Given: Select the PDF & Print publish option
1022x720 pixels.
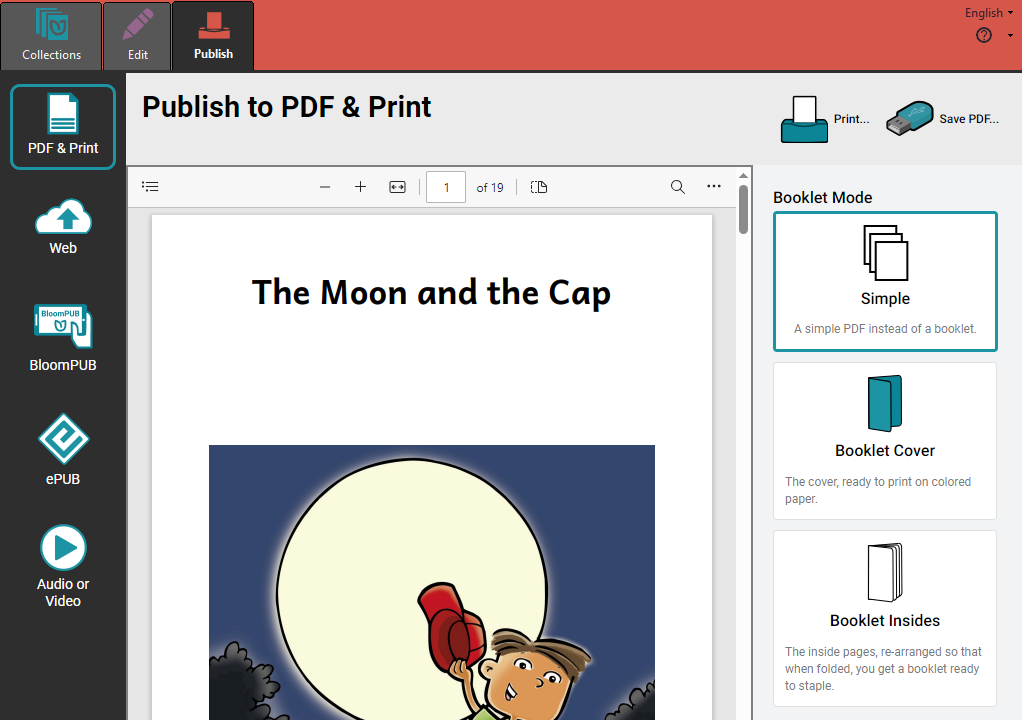Looking at the screenshot, I should click(x=63, y=126).
